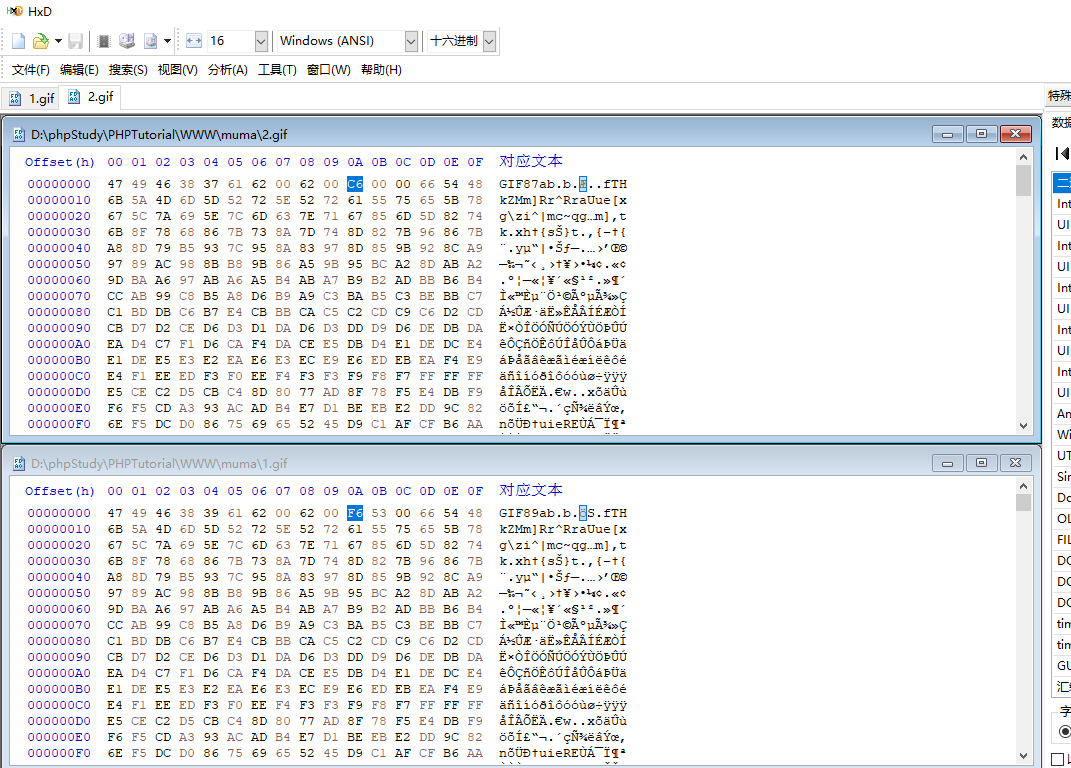The width and height of the screenshot is (1071, 768).
Task: Open the 编辑(E) menu
Action: 79,70
